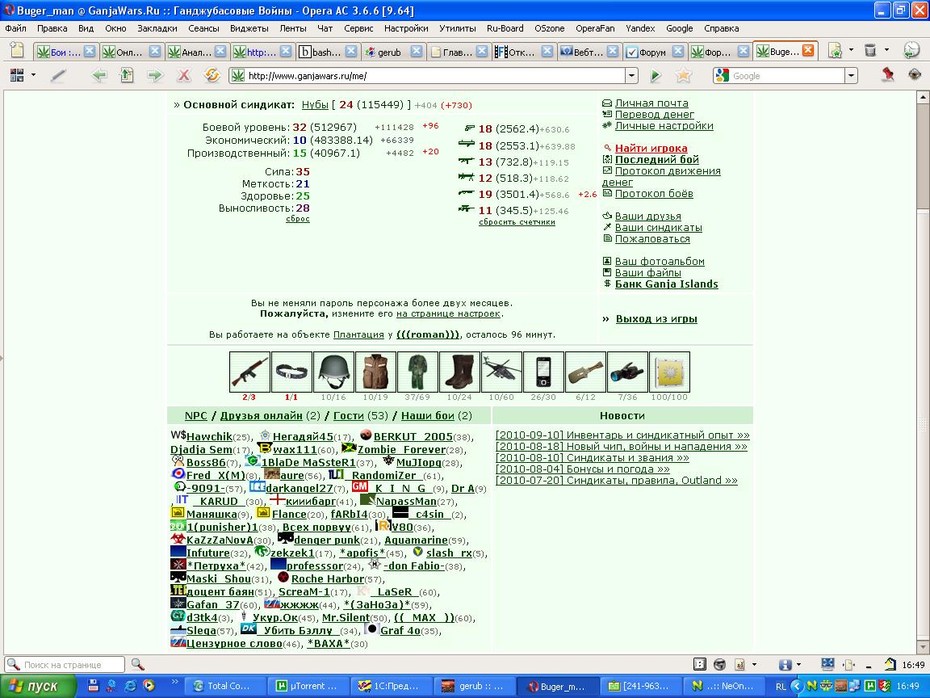Bookmark page with the star icon
Screen dimensions: 930x698
tap(683, 75)
